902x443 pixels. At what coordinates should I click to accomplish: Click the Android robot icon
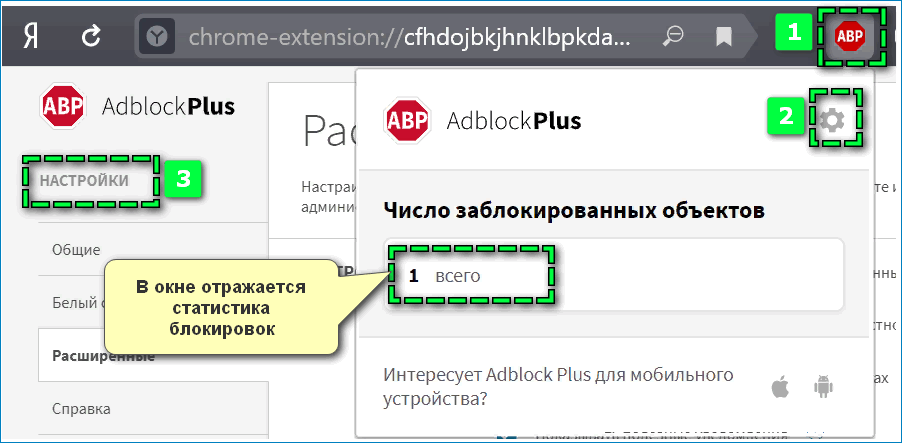[x=824, y=386]
